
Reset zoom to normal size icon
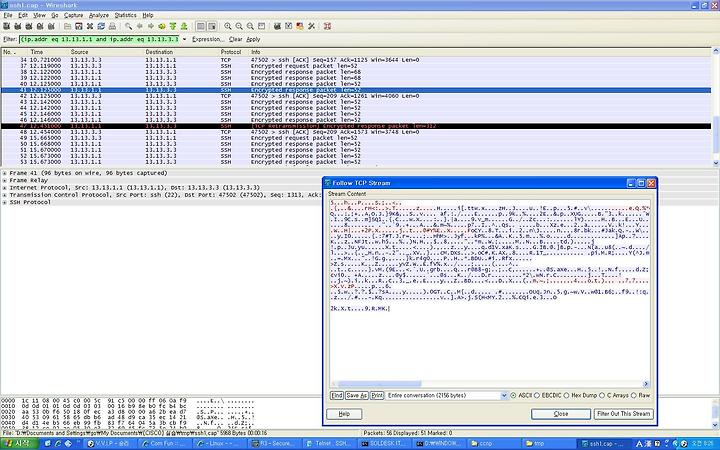[250, 26]
